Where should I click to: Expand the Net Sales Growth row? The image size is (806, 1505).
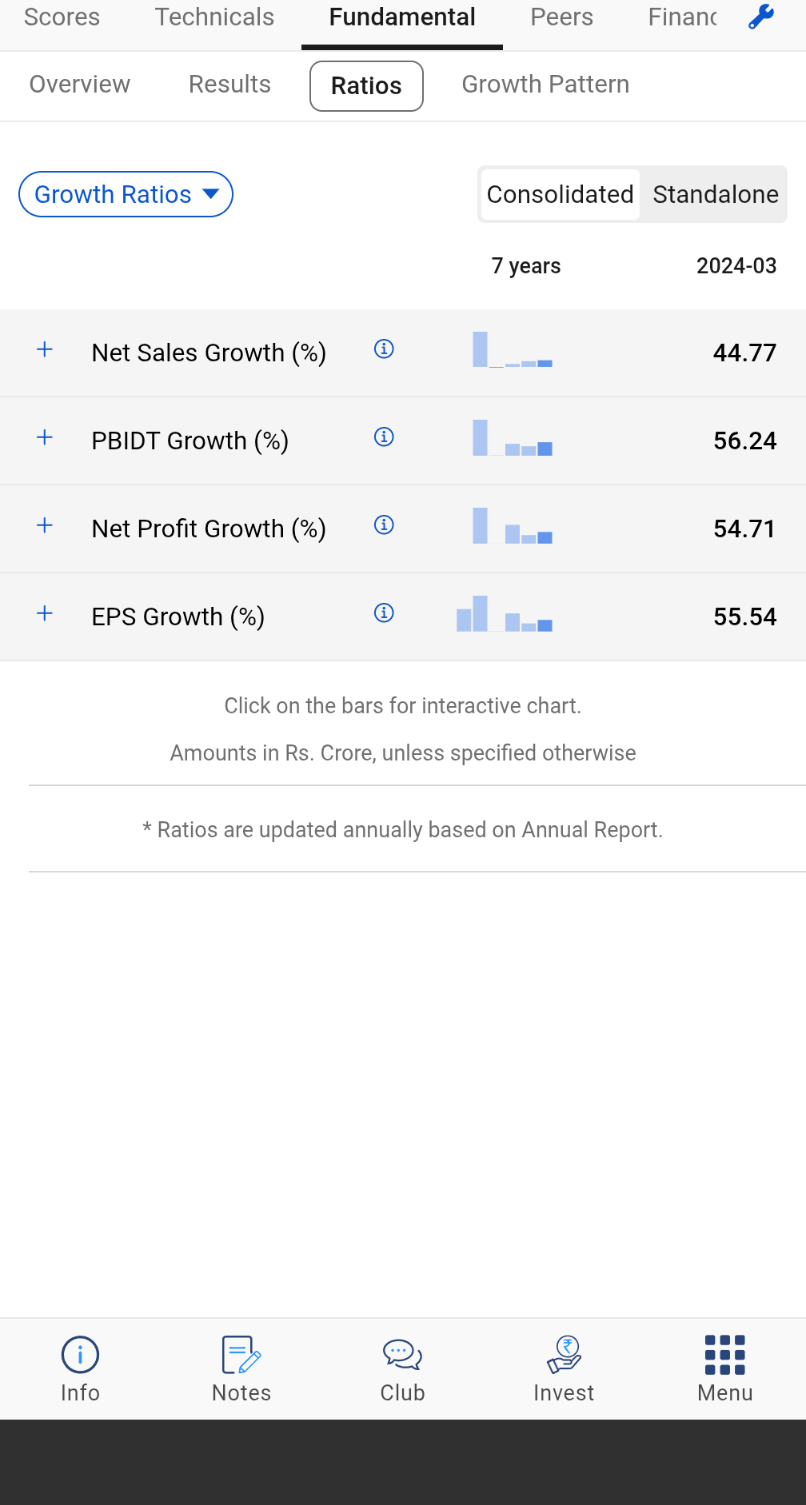45,350
